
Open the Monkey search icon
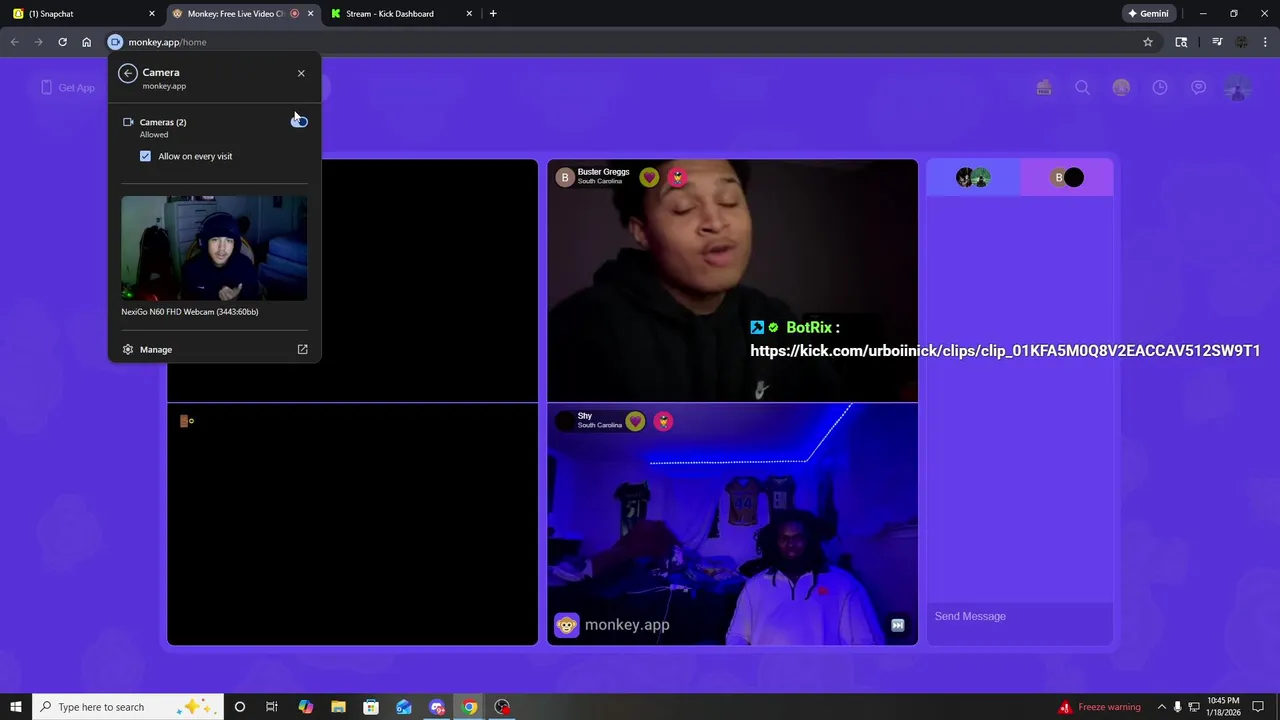(x=1082, y=88)
